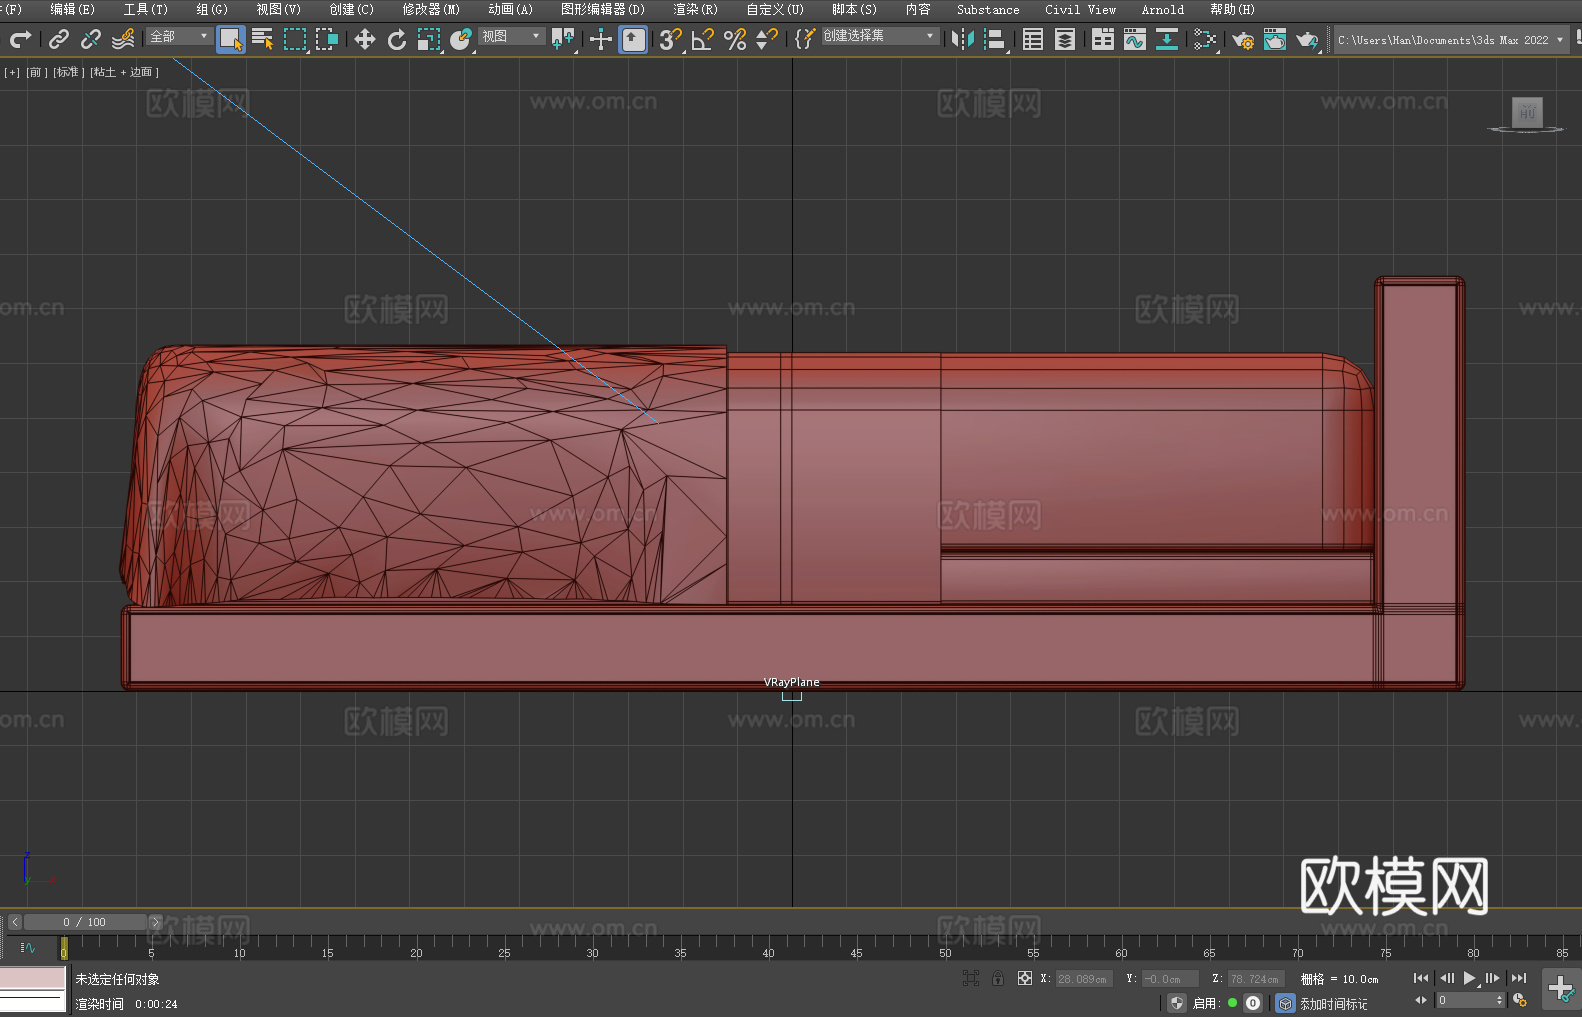
Task: Toggle the 3D Snaps button
Action: click(x=669, y=39)
